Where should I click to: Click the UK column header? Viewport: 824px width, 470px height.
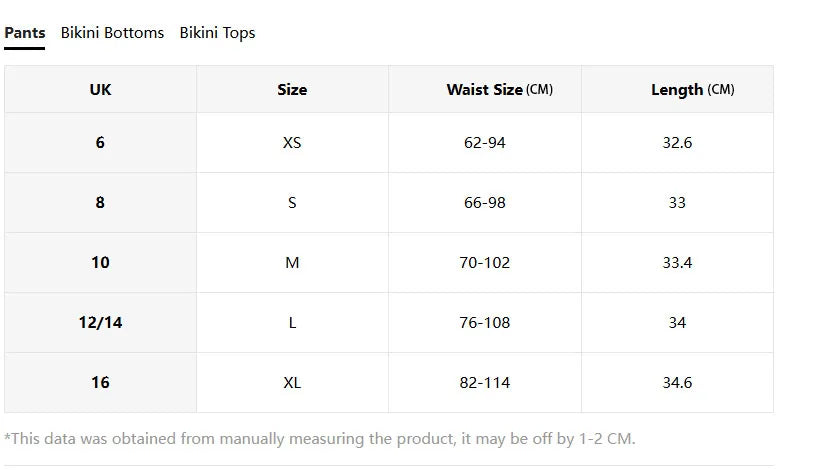100,89
